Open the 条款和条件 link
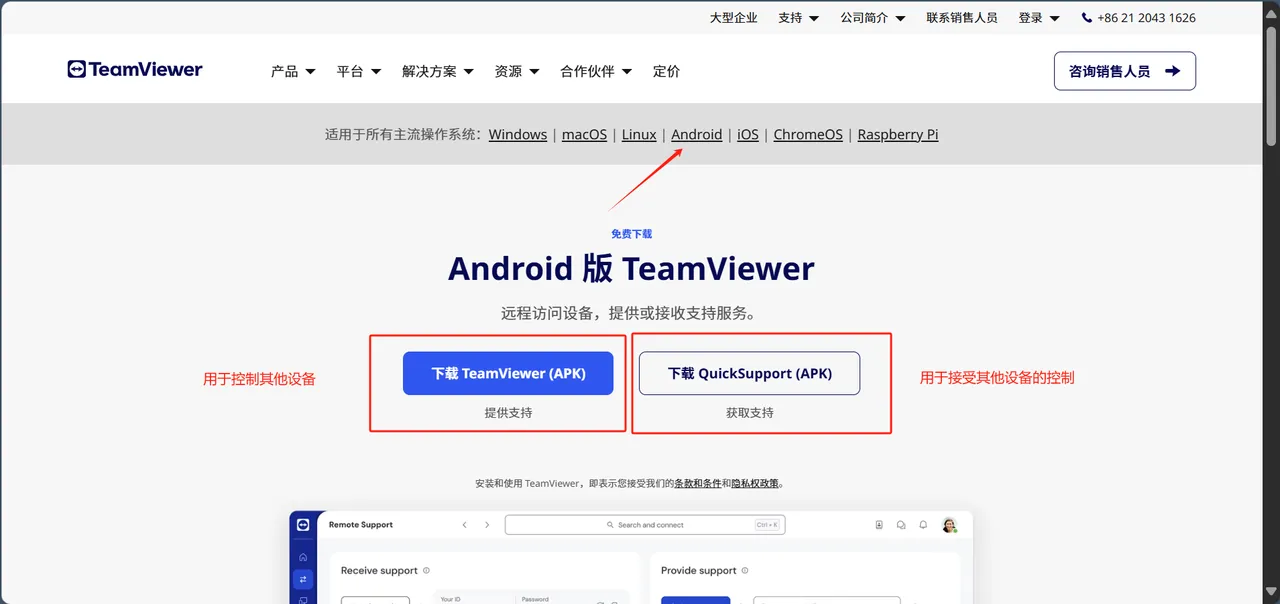The height and width of the screenshot is (604, 1280). pos(697,484)
